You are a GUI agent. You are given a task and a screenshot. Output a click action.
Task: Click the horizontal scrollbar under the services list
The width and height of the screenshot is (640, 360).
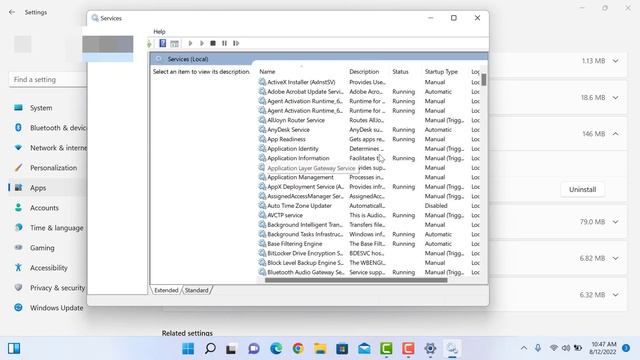356,280
